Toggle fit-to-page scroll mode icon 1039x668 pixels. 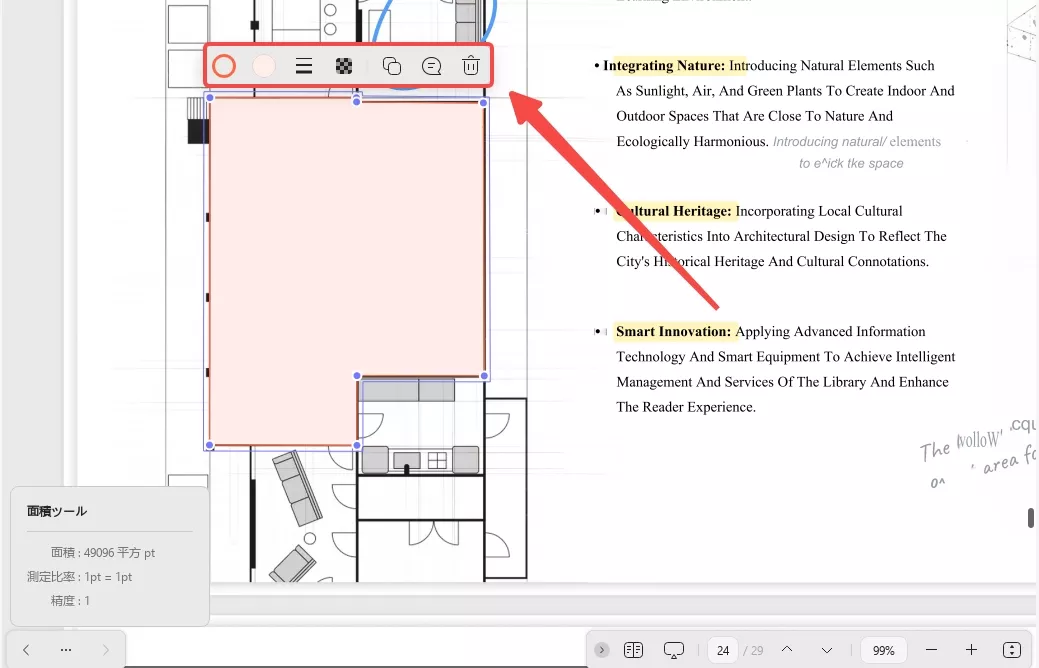(1011, 650)
